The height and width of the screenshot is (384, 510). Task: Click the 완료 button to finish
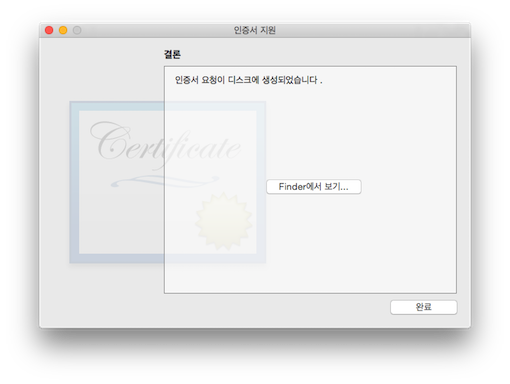pos(423,307)
